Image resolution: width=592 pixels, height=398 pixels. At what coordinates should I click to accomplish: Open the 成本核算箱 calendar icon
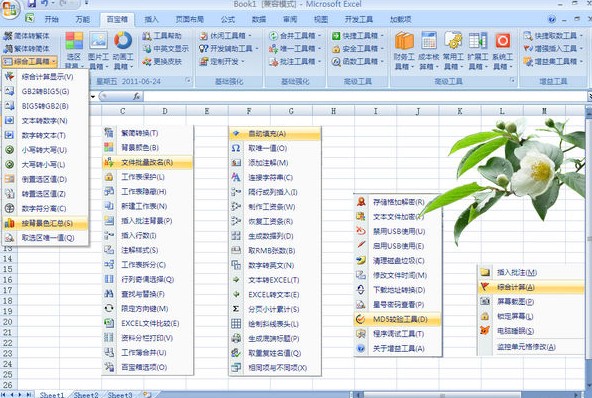(x=429, y=40)
